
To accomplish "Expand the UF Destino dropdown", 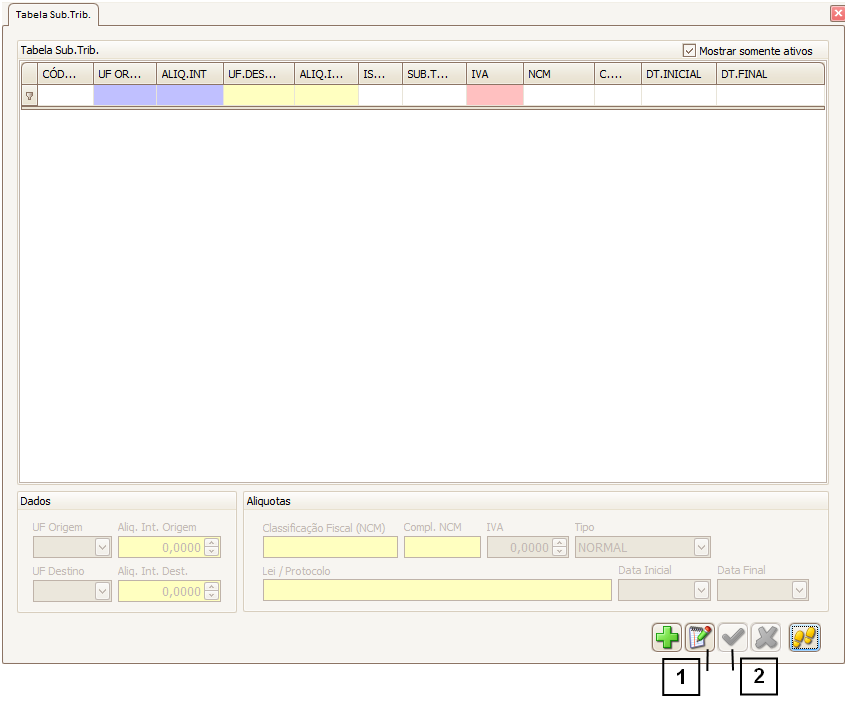I will click(102, 591).
